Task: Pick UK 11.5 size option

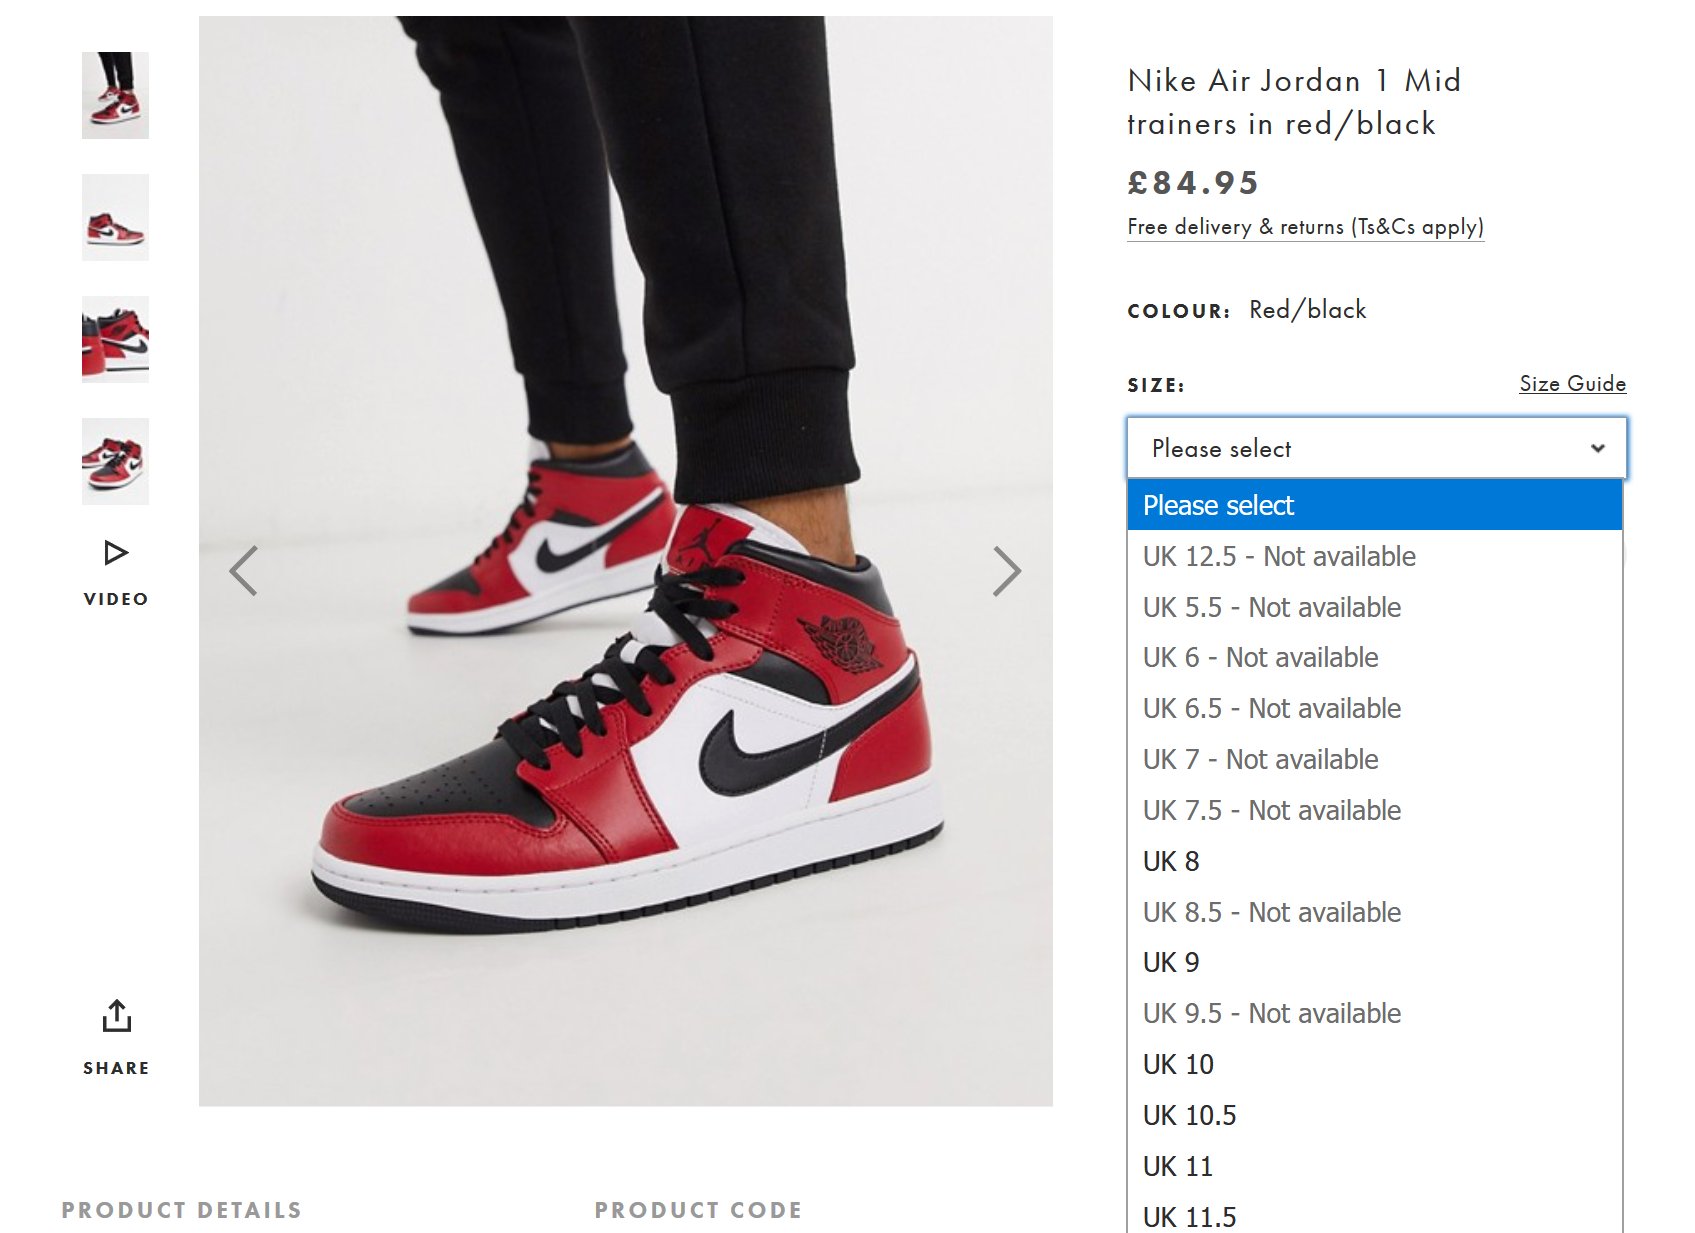Action: pos(1374,1215)
